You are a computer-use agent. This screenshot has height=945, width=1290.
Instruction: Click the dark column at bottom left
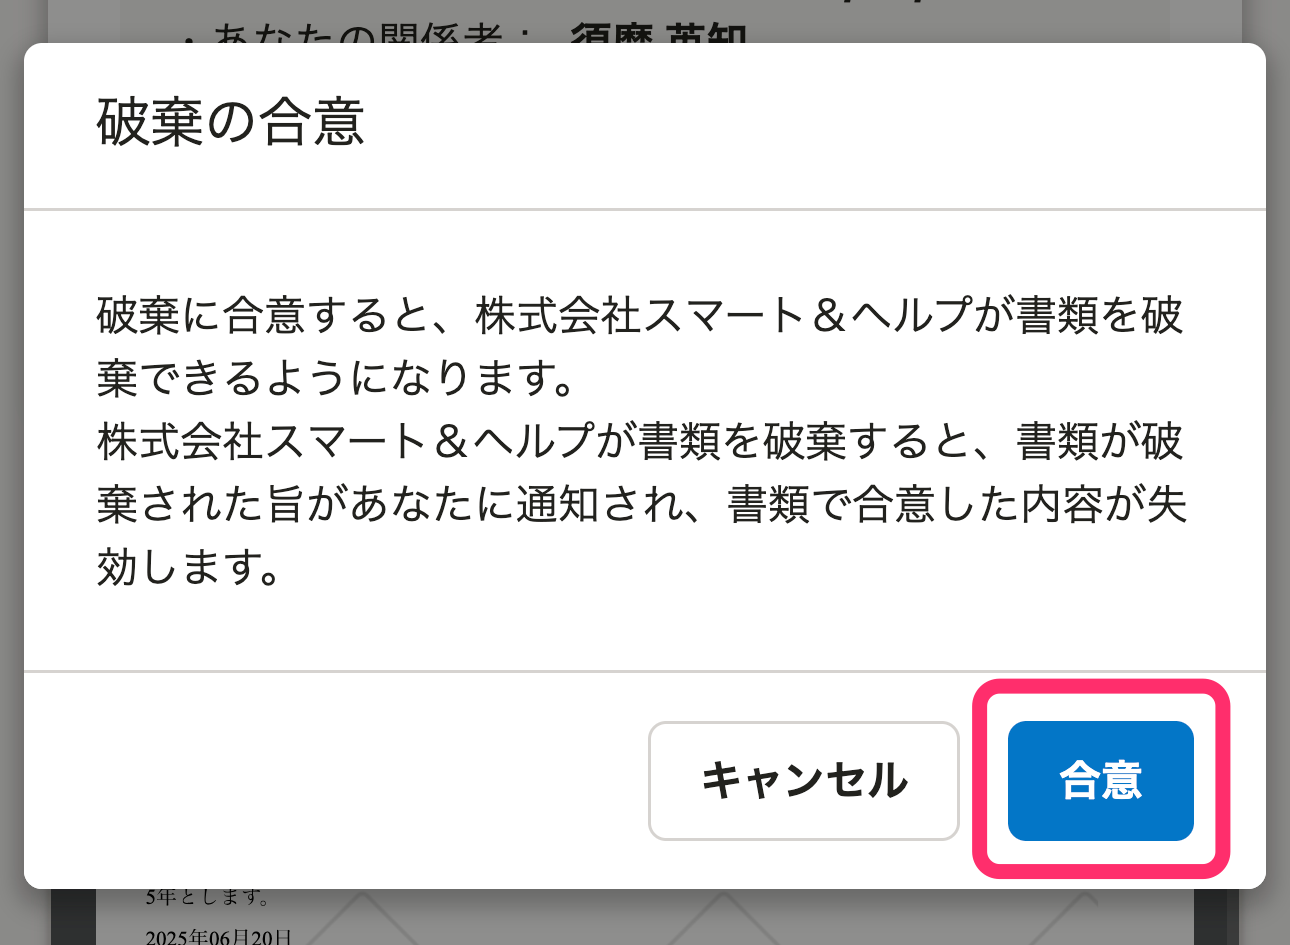[x=73, y=917]
